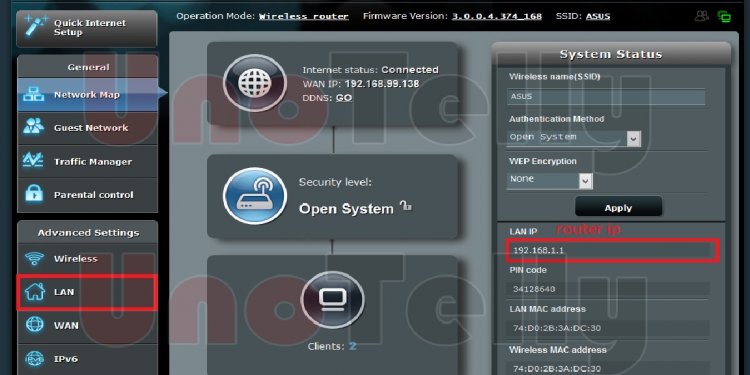
Task: Click the Clients computer icon
Action: (332, 300)
